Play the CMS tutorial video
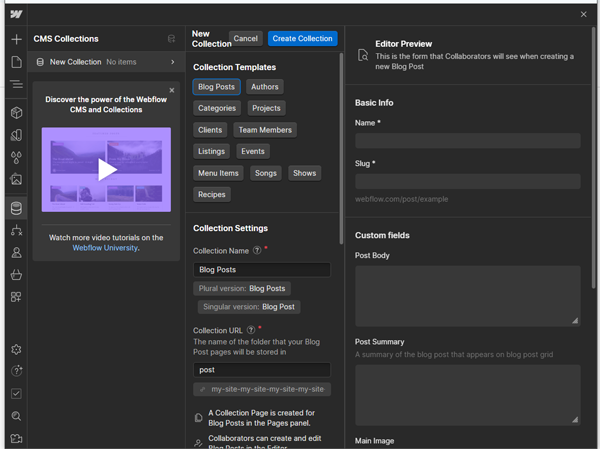Screen dimensions: 600x449 (x=107, y=170)
